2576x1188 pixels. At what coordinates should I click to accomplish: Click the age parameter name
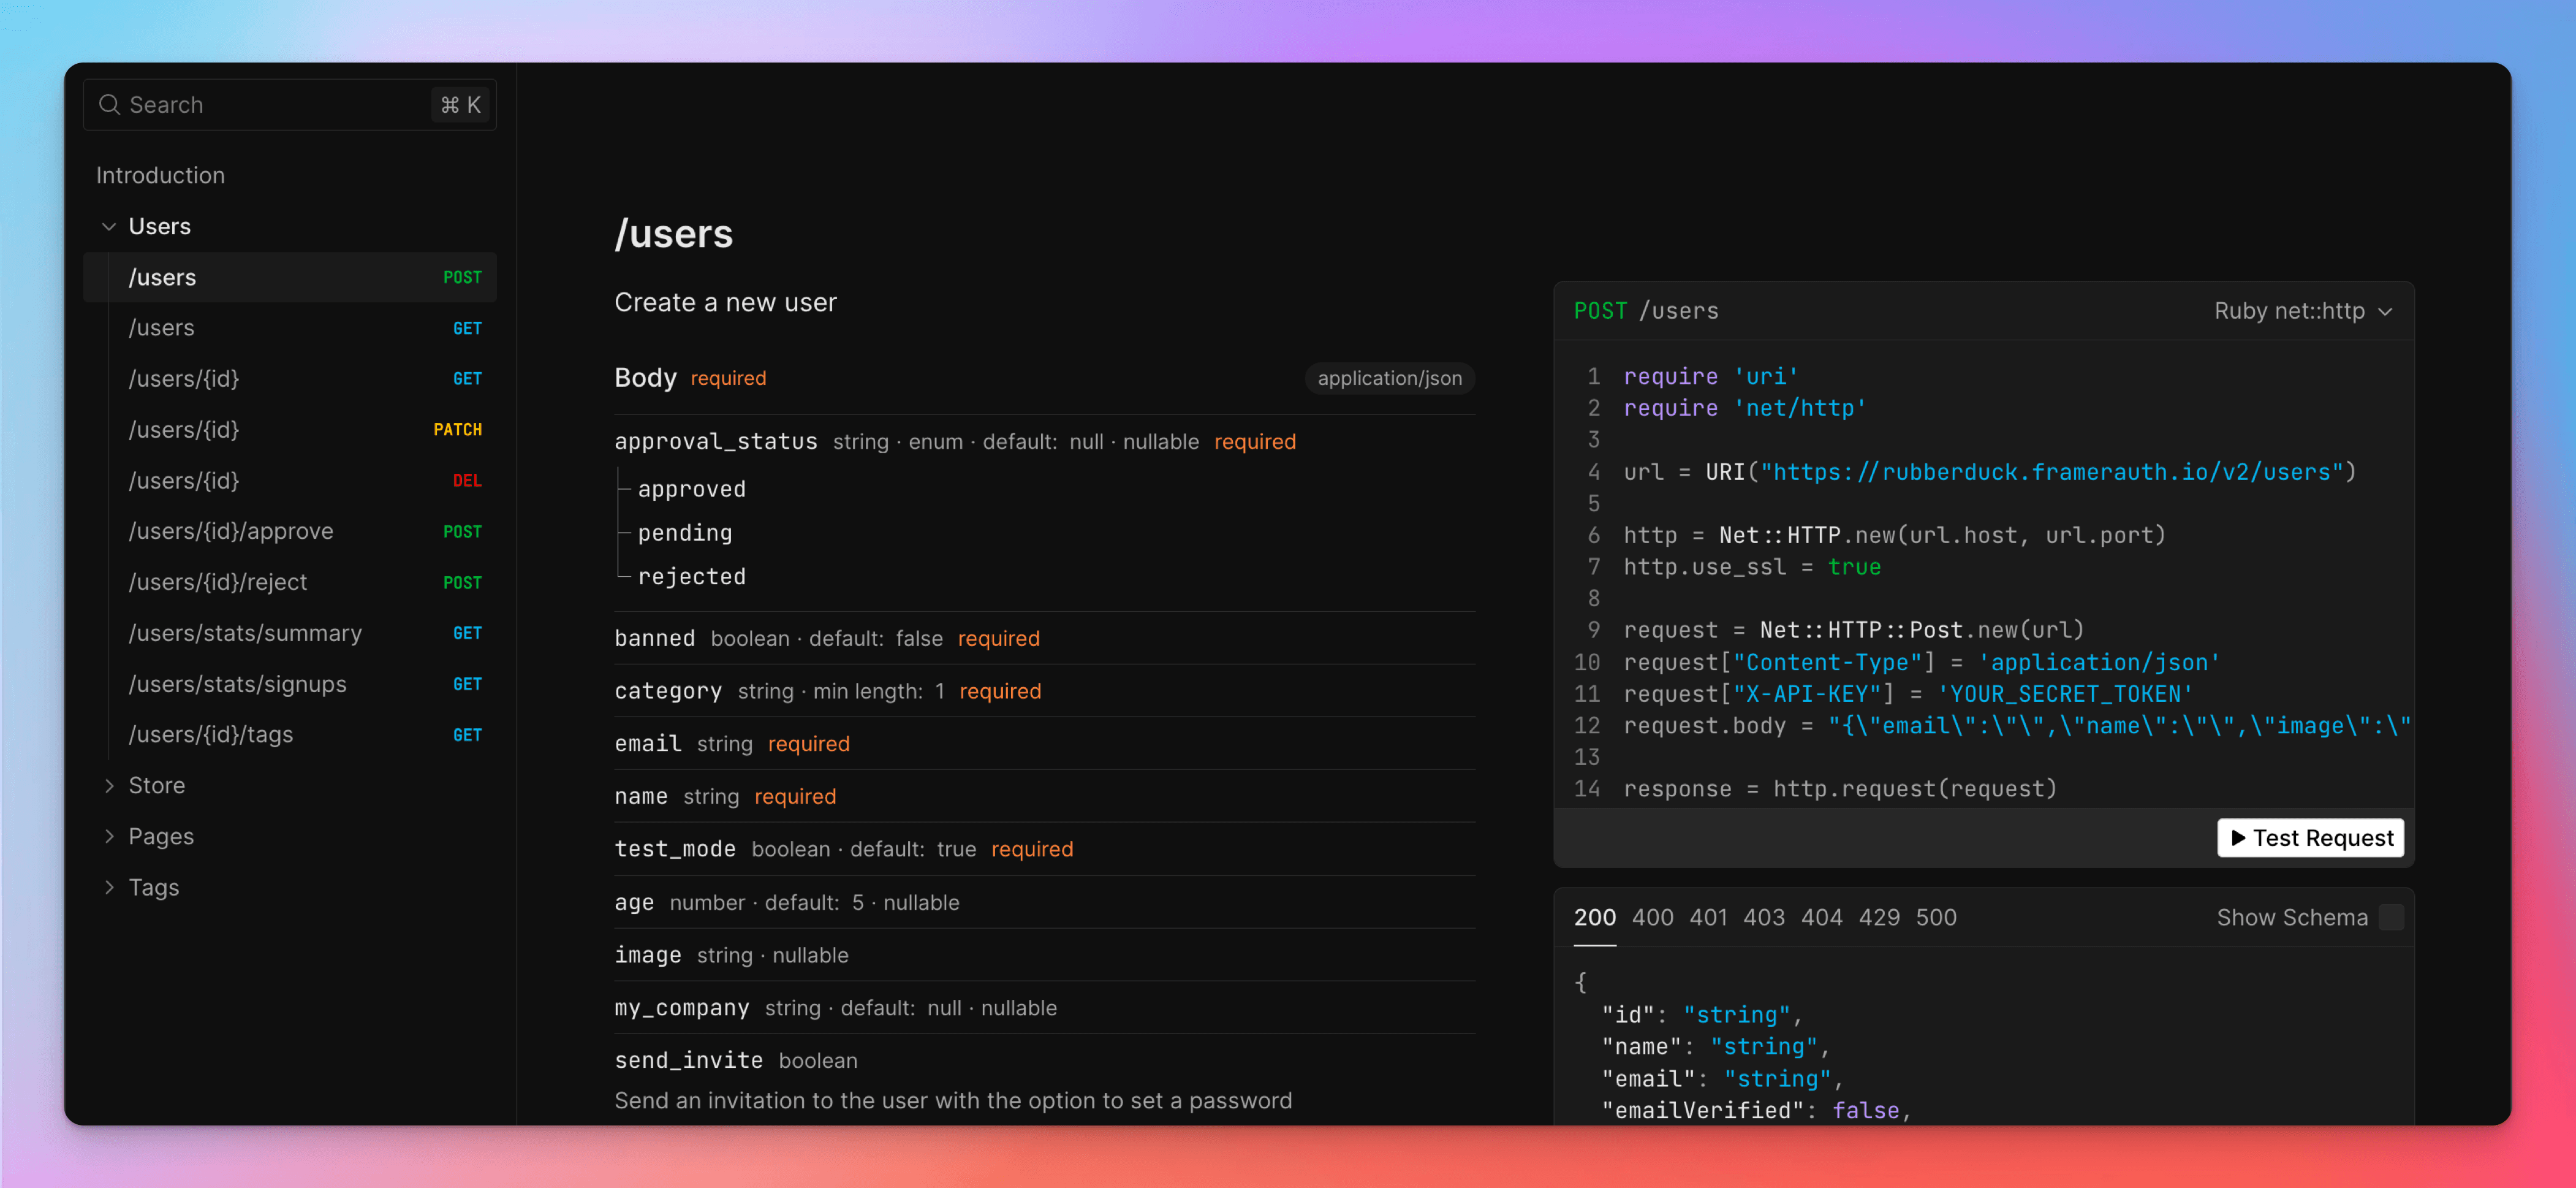634,903
